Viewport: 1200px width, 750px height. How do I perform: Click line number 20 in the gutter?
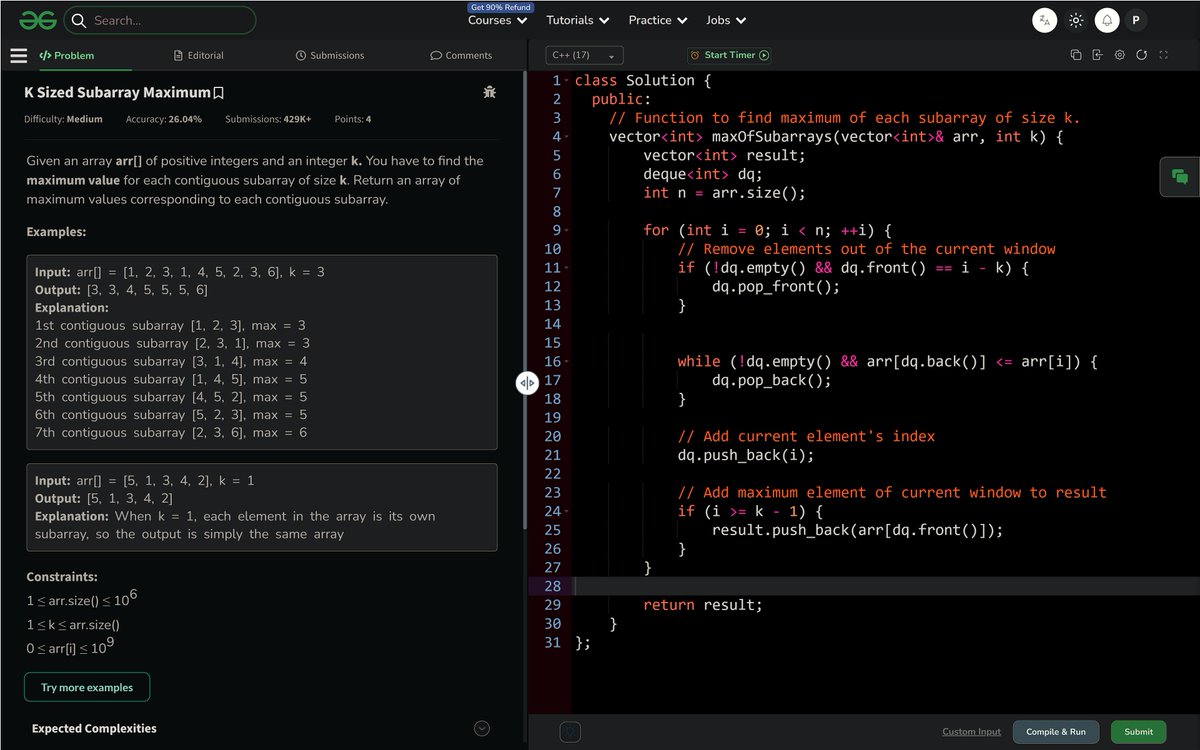[553, 436]
